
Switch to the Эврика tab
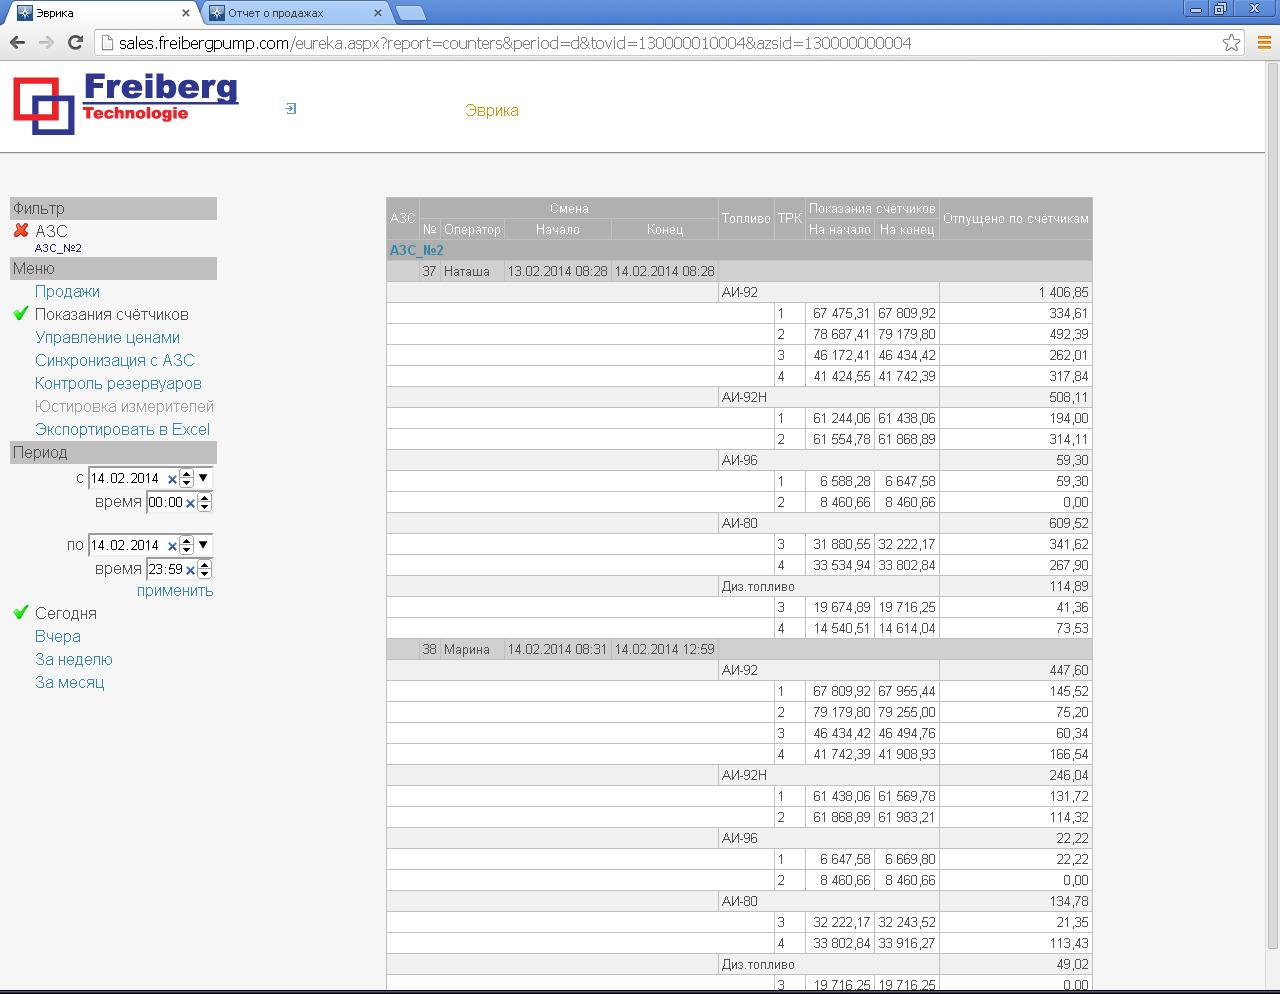90,13
